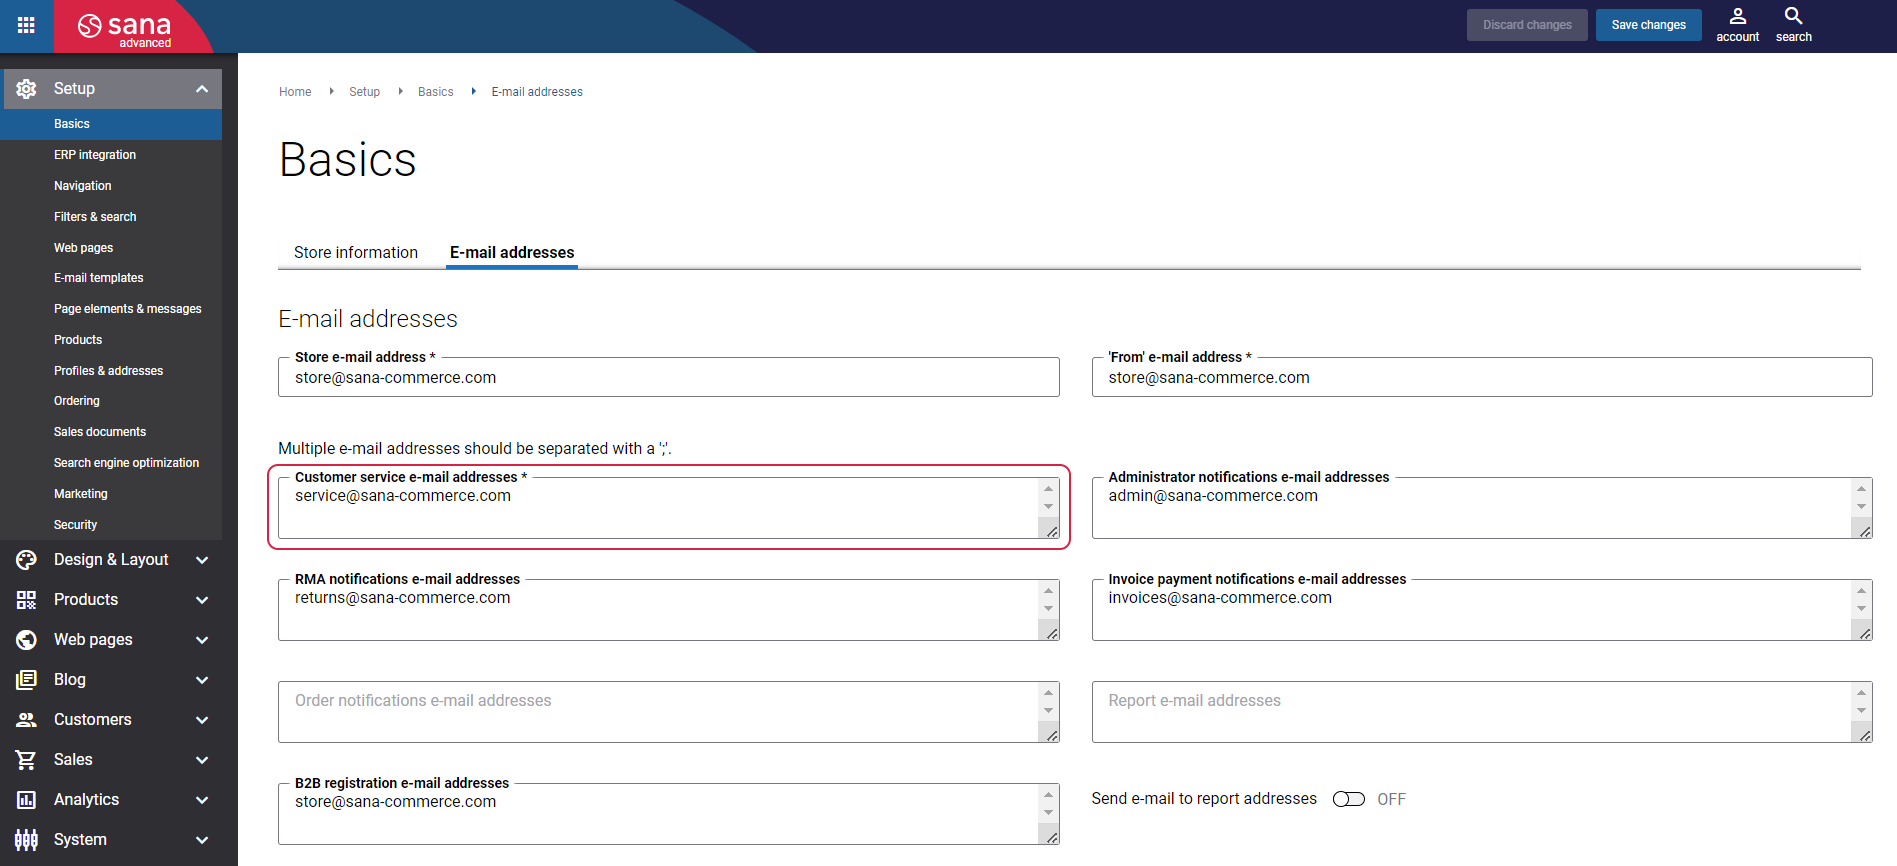
Task: Expand the Web pages main section chevron
Action: 202,640
